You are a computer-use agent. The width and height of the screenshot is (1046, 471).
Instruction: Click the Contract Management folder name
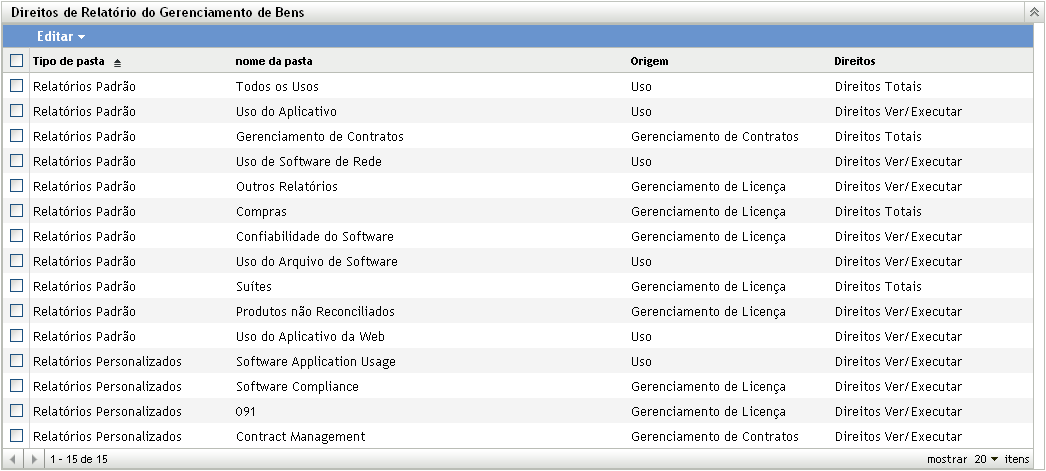(x=300, y=436)
